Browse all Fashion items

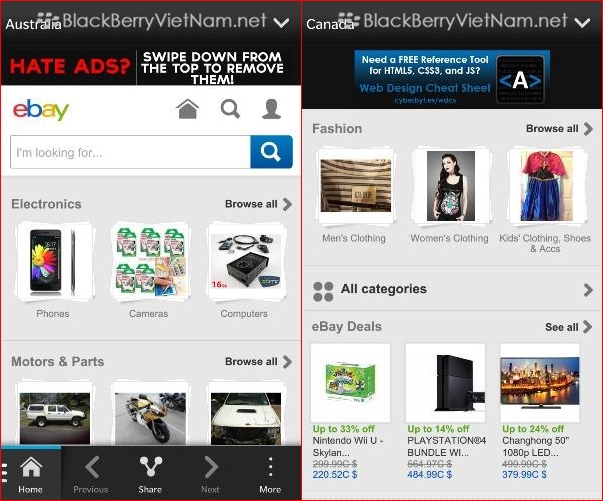(559, 129)
